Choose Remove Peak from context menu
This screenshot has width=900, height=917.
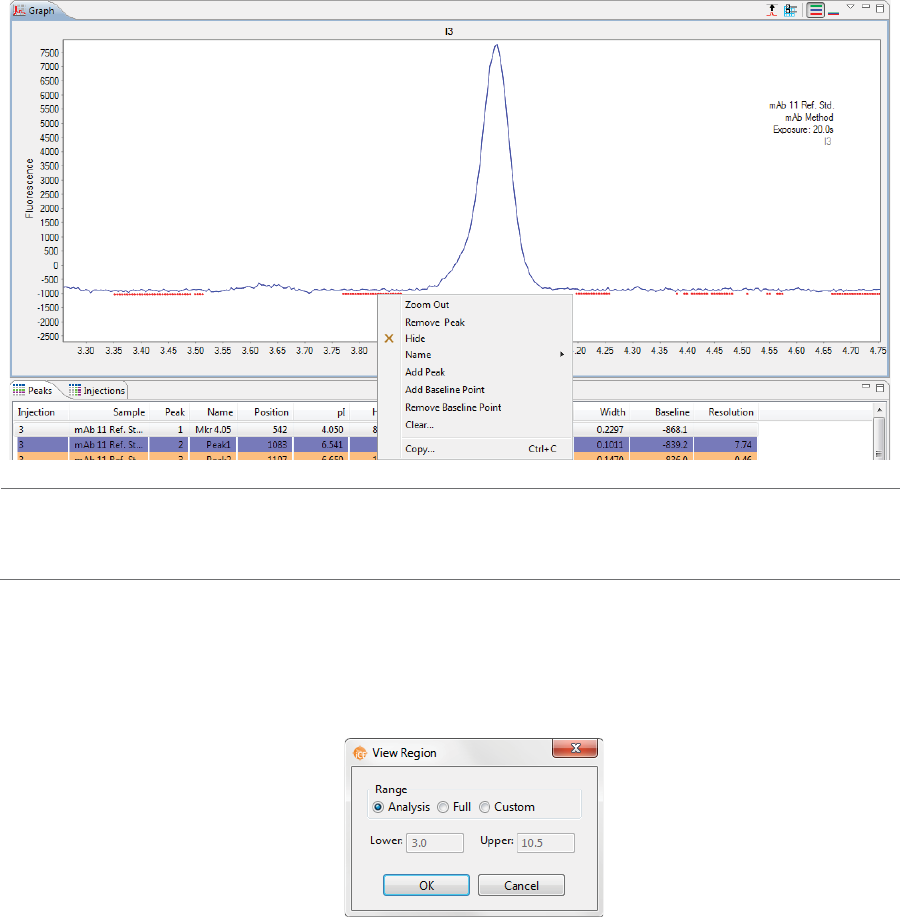coord(435,323)
